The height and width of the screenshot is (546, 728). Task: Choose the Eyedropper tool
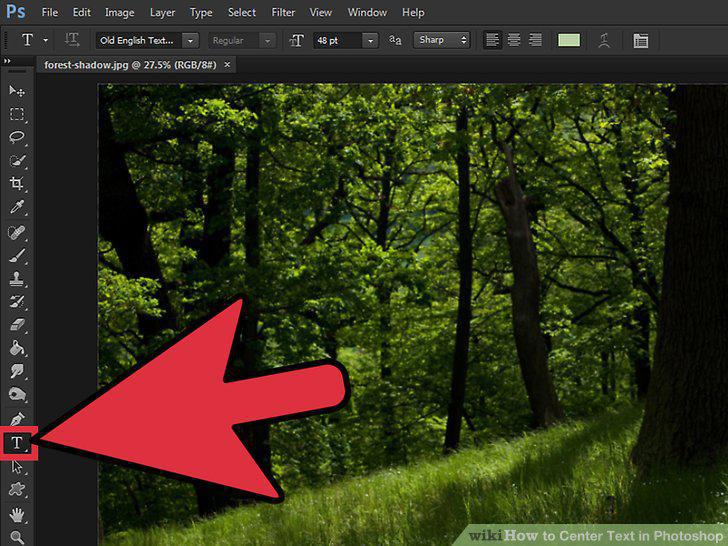(x=17, y=207)
